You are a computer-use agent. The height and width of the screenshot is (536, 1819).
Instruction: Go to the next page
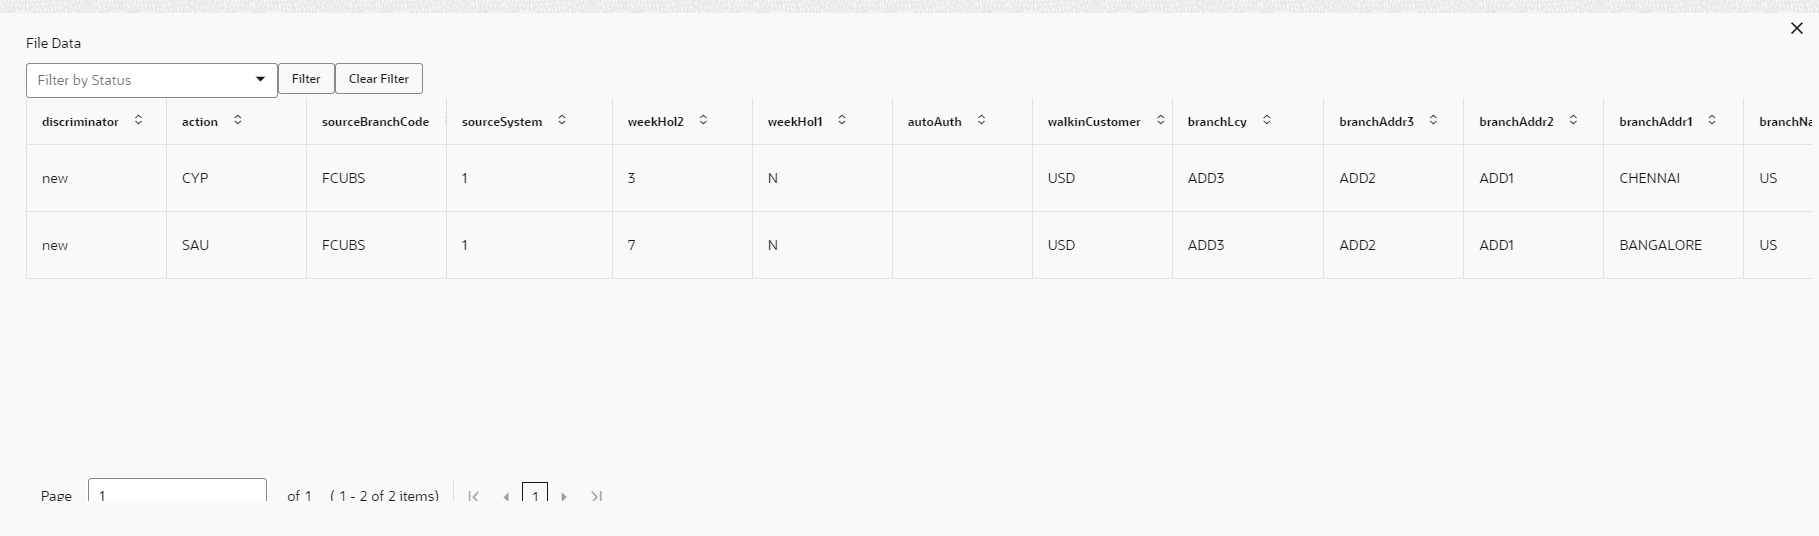click(565, 496)
